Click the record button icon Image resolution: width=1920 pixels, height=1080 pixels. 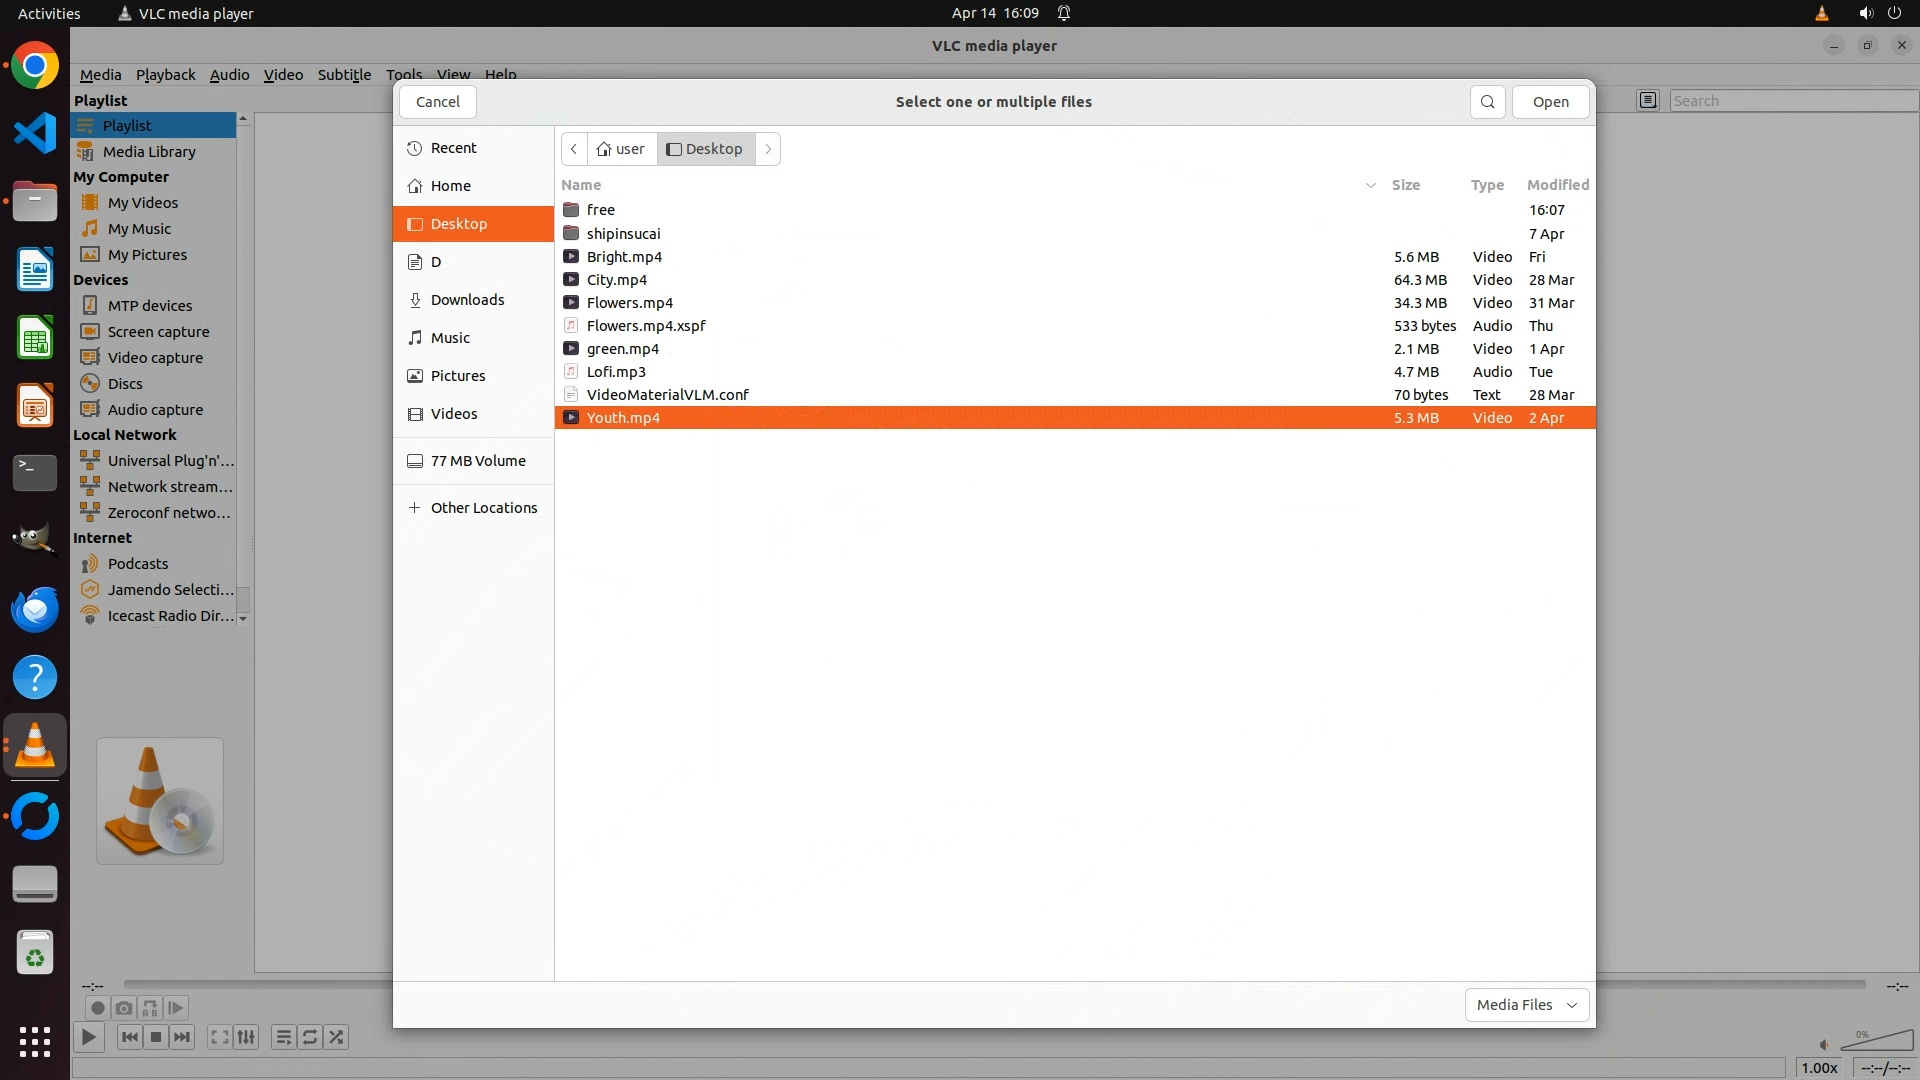[x=97, y=1008]
